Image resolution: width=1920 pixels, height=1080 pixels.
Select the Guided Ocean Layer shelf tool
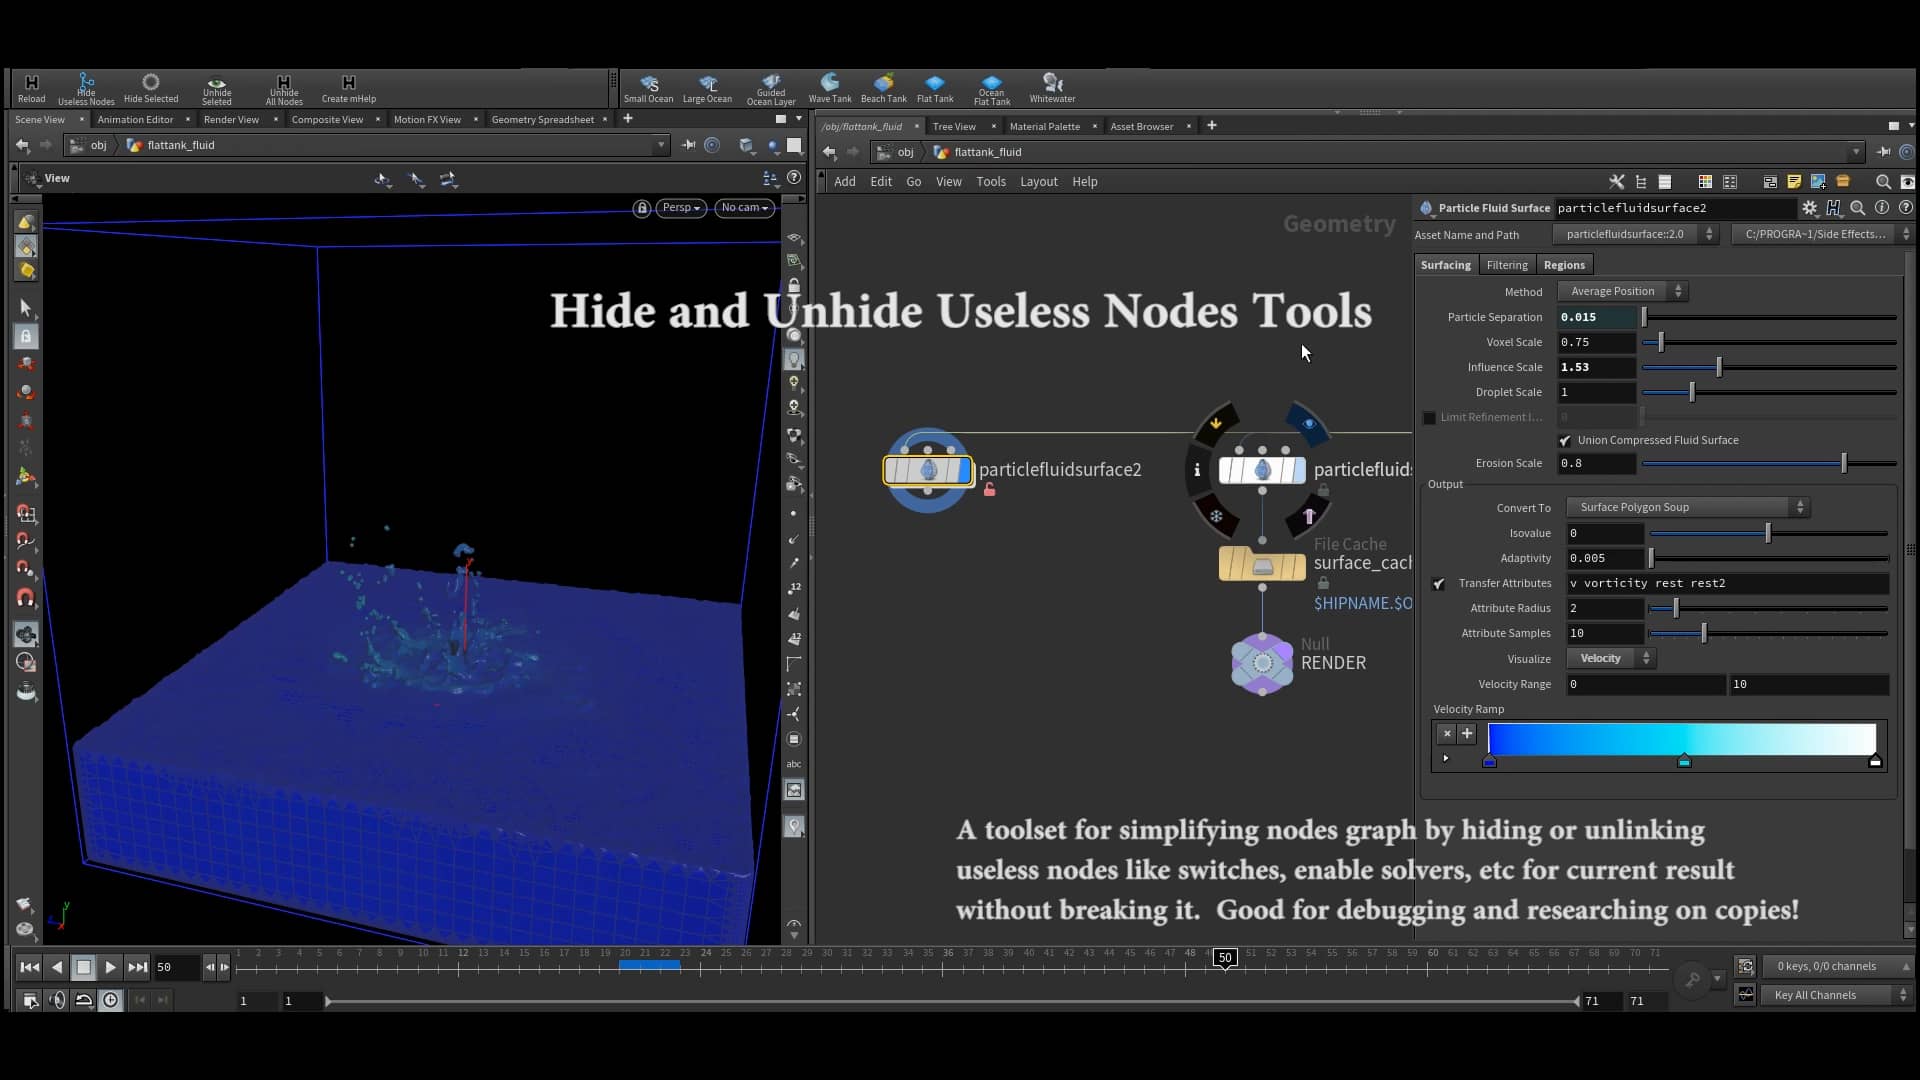coord(771,87)
